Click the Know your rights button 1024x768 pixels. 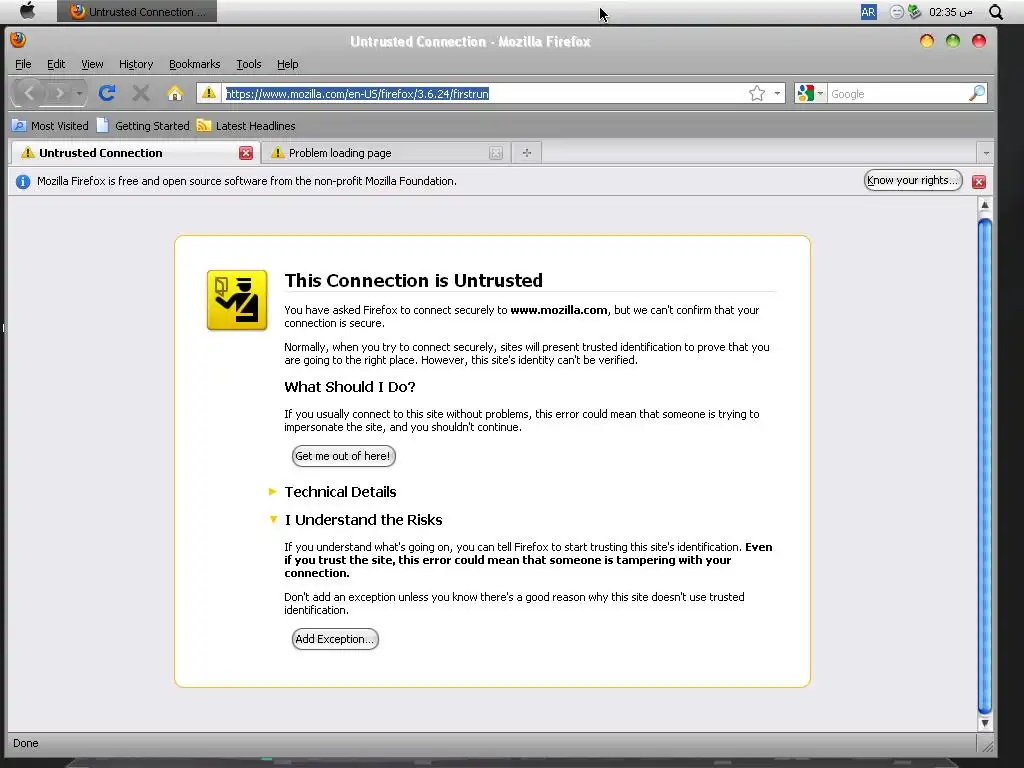point(912,180)
